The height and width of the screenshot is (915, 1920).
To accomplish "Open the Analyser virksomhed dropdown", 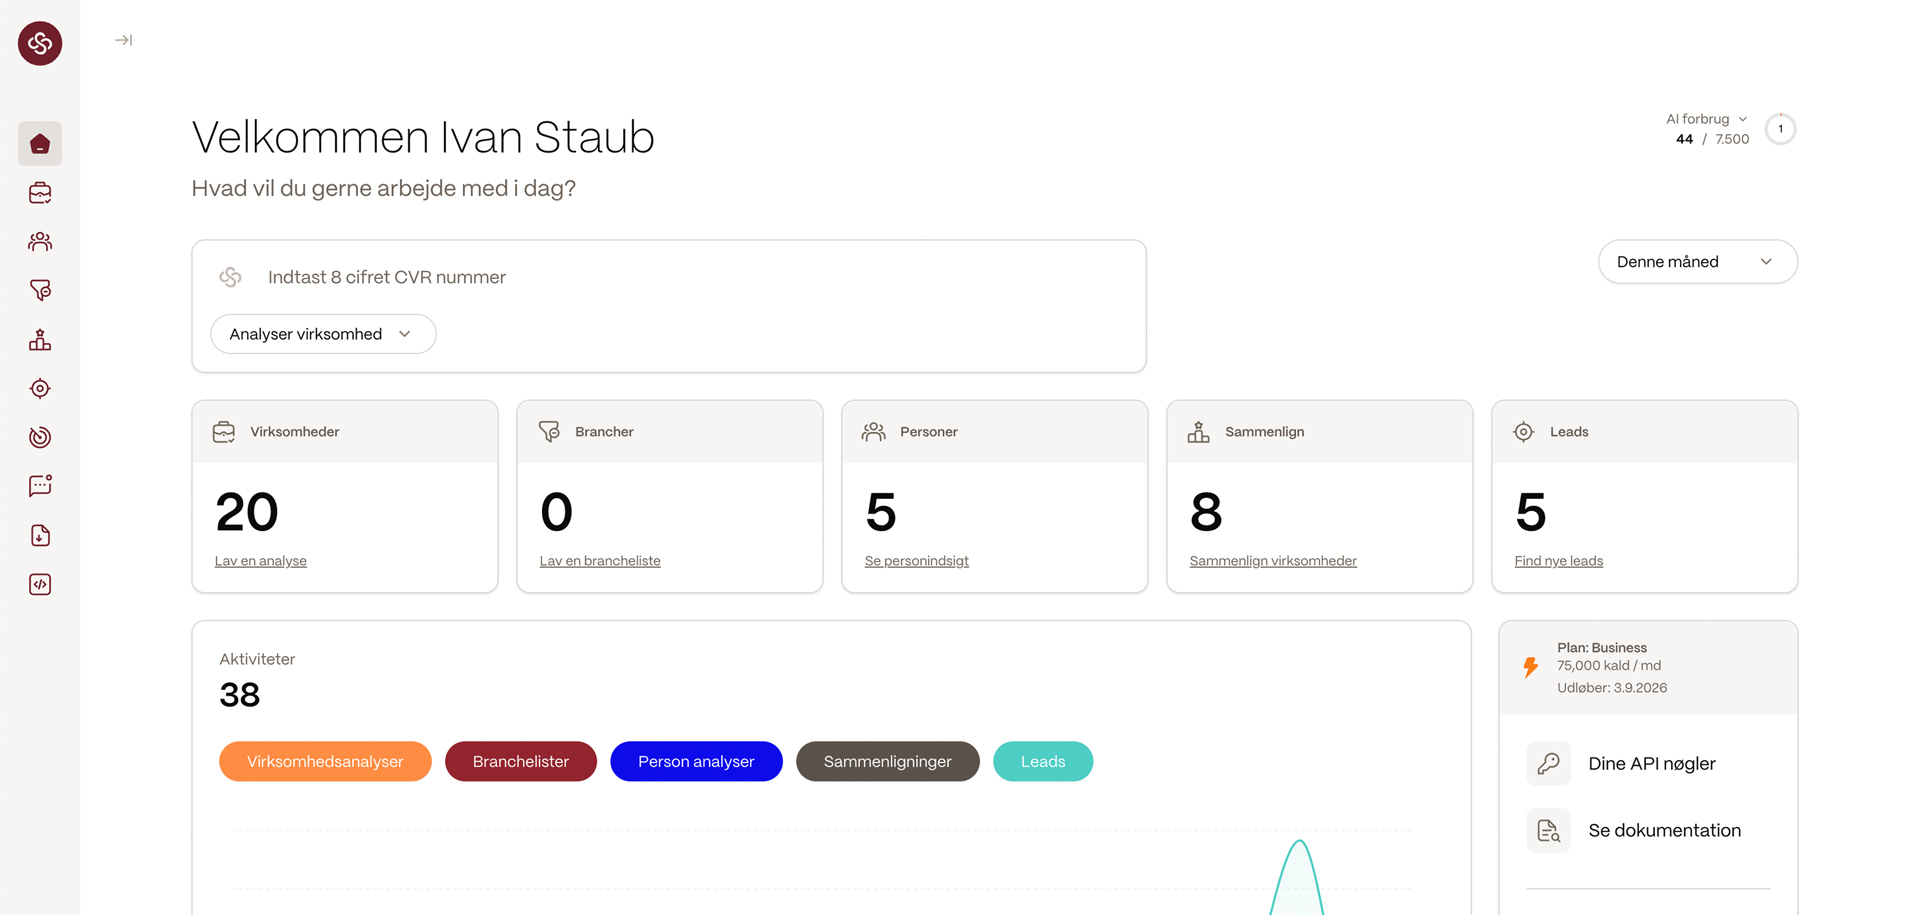I will pyautogui.click(x=322, y=334).
